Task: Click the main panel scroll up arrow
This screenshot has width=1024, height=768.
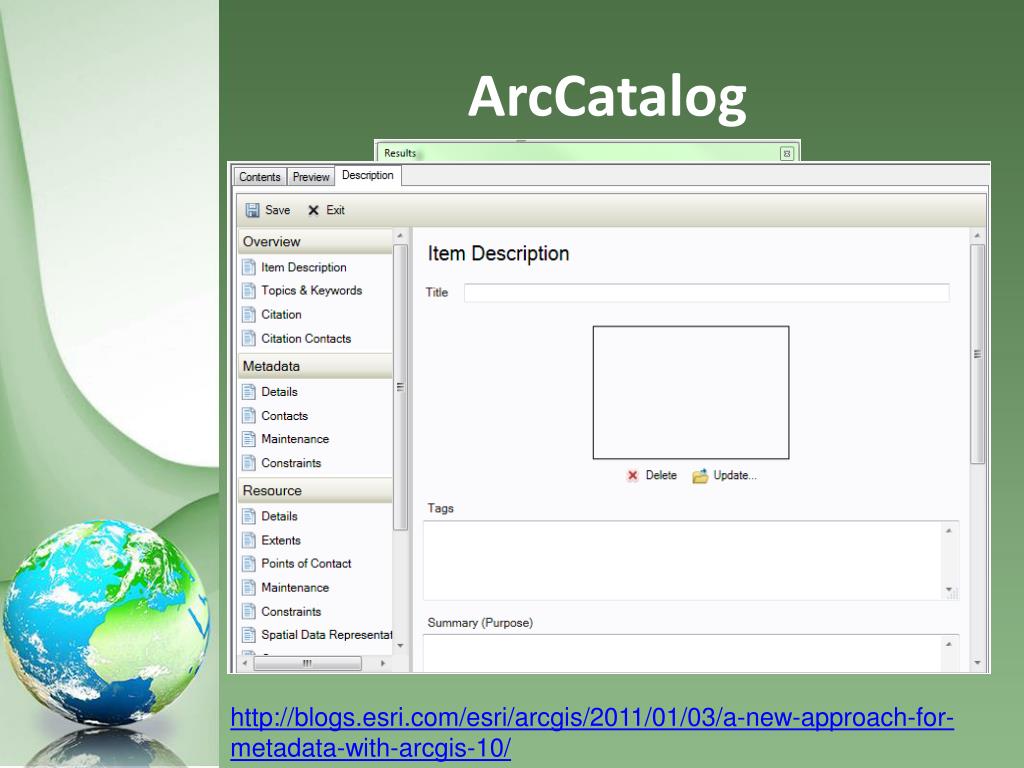Action: tap(977, 236)
